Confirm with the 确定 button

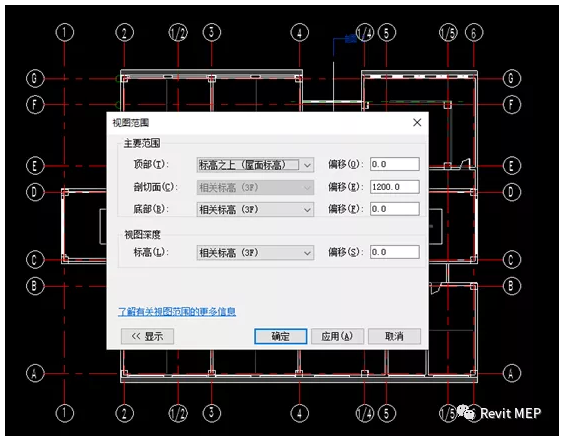pyautogui.click(x=281, y=336)
